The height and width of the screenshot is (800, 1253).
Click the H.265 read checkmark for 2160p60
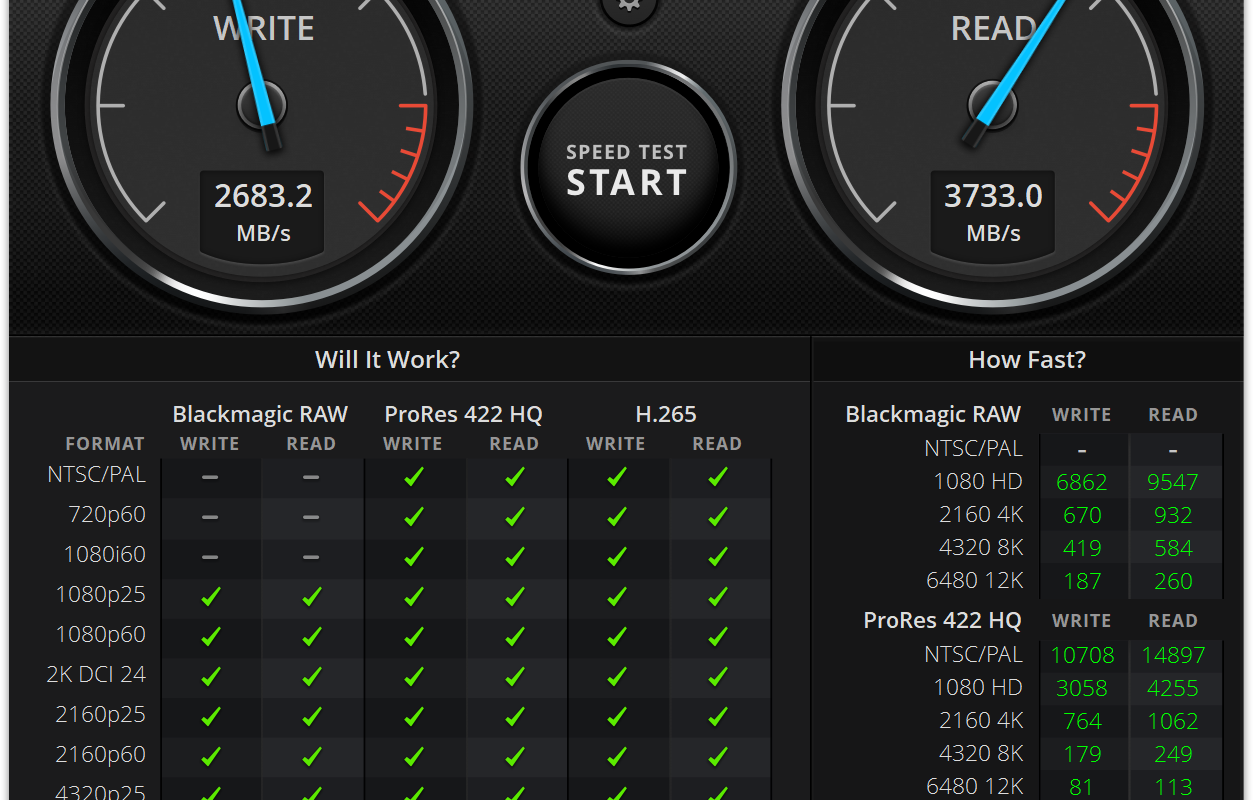pyautogui.click(x=718, y=757)
